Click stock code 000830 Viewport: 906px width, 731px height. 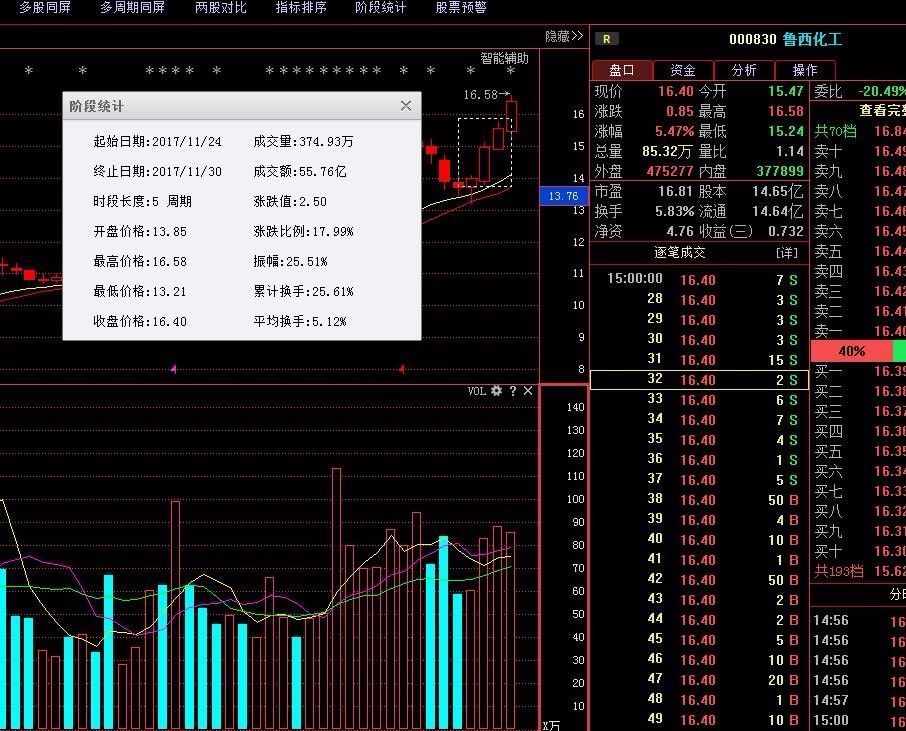click(x=752, y=39)
